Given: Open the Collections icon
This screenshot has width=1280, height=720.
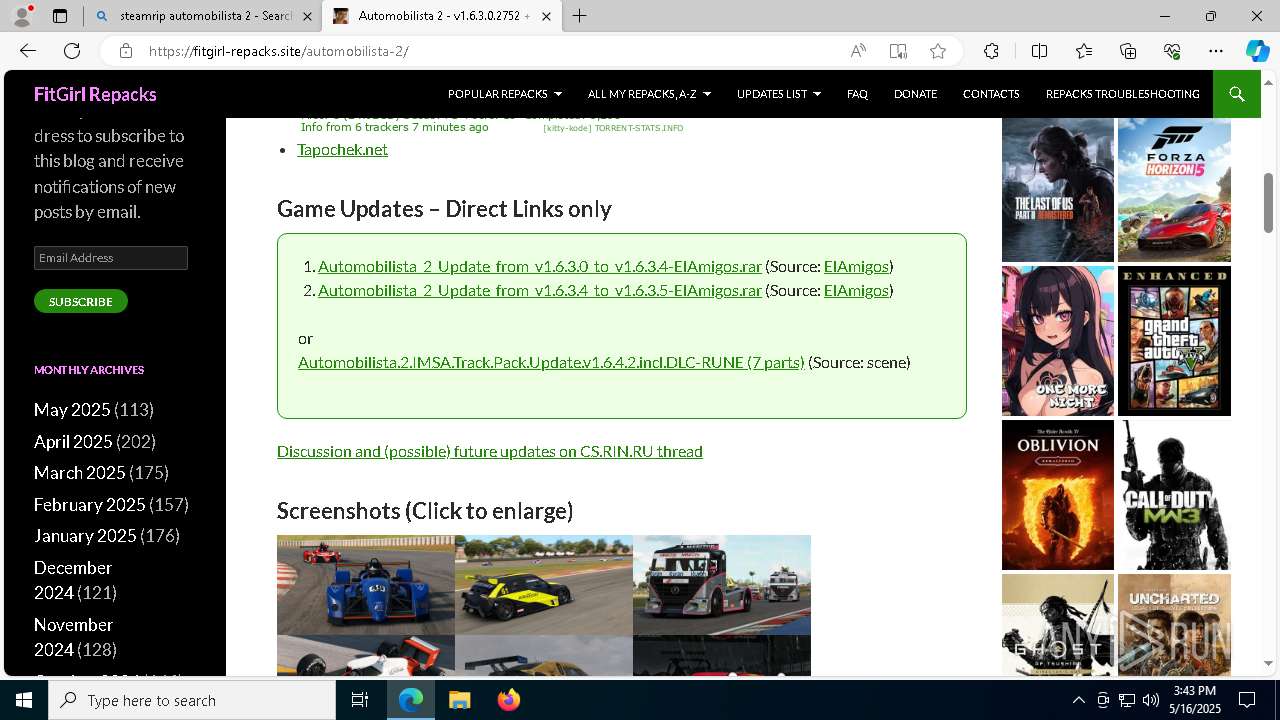Looking at the screenshot, I should point(1128,51).
